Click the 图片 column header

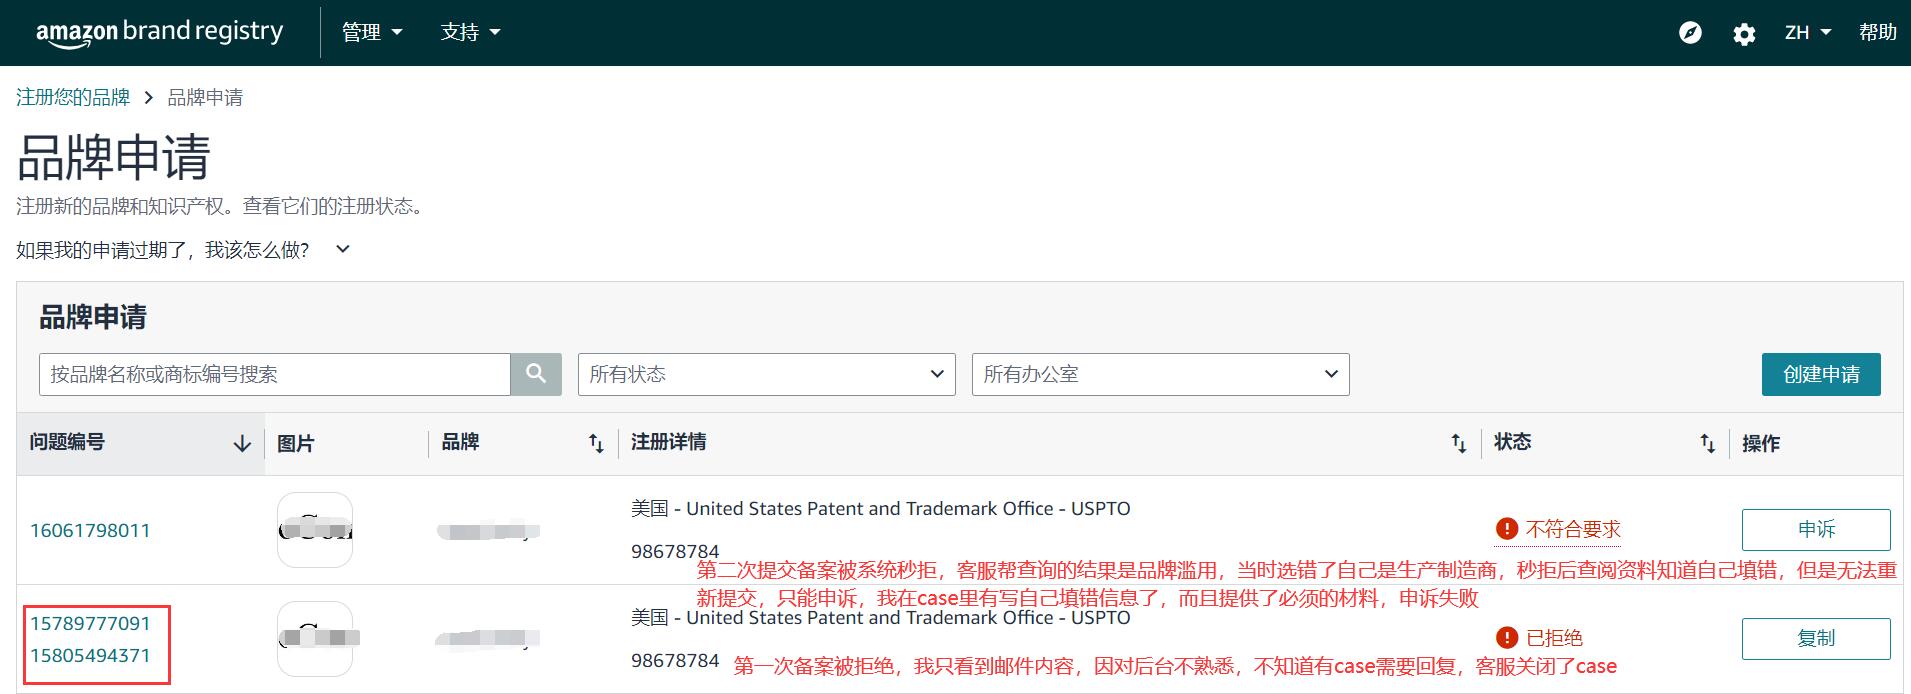click(x=295, y=443)
